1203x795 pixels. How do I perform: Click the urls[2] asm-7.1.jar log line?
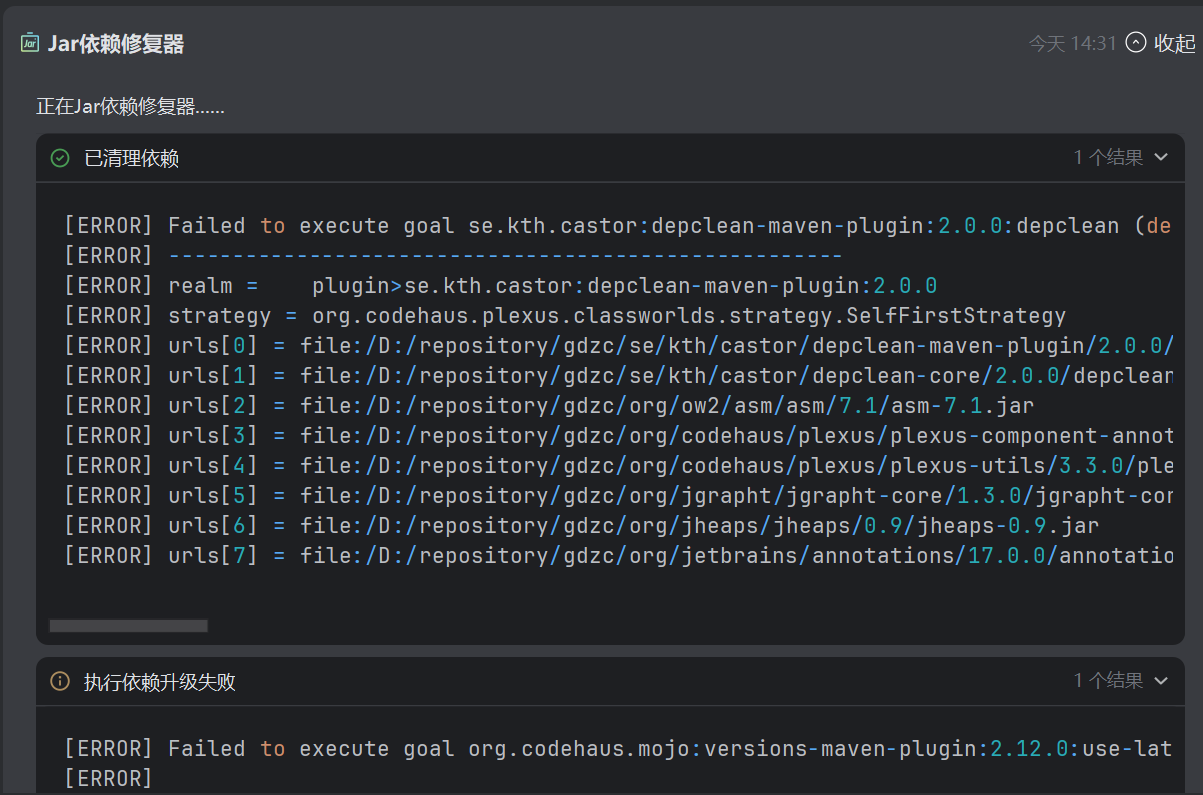pyautogui.click(x=548, y=405)
